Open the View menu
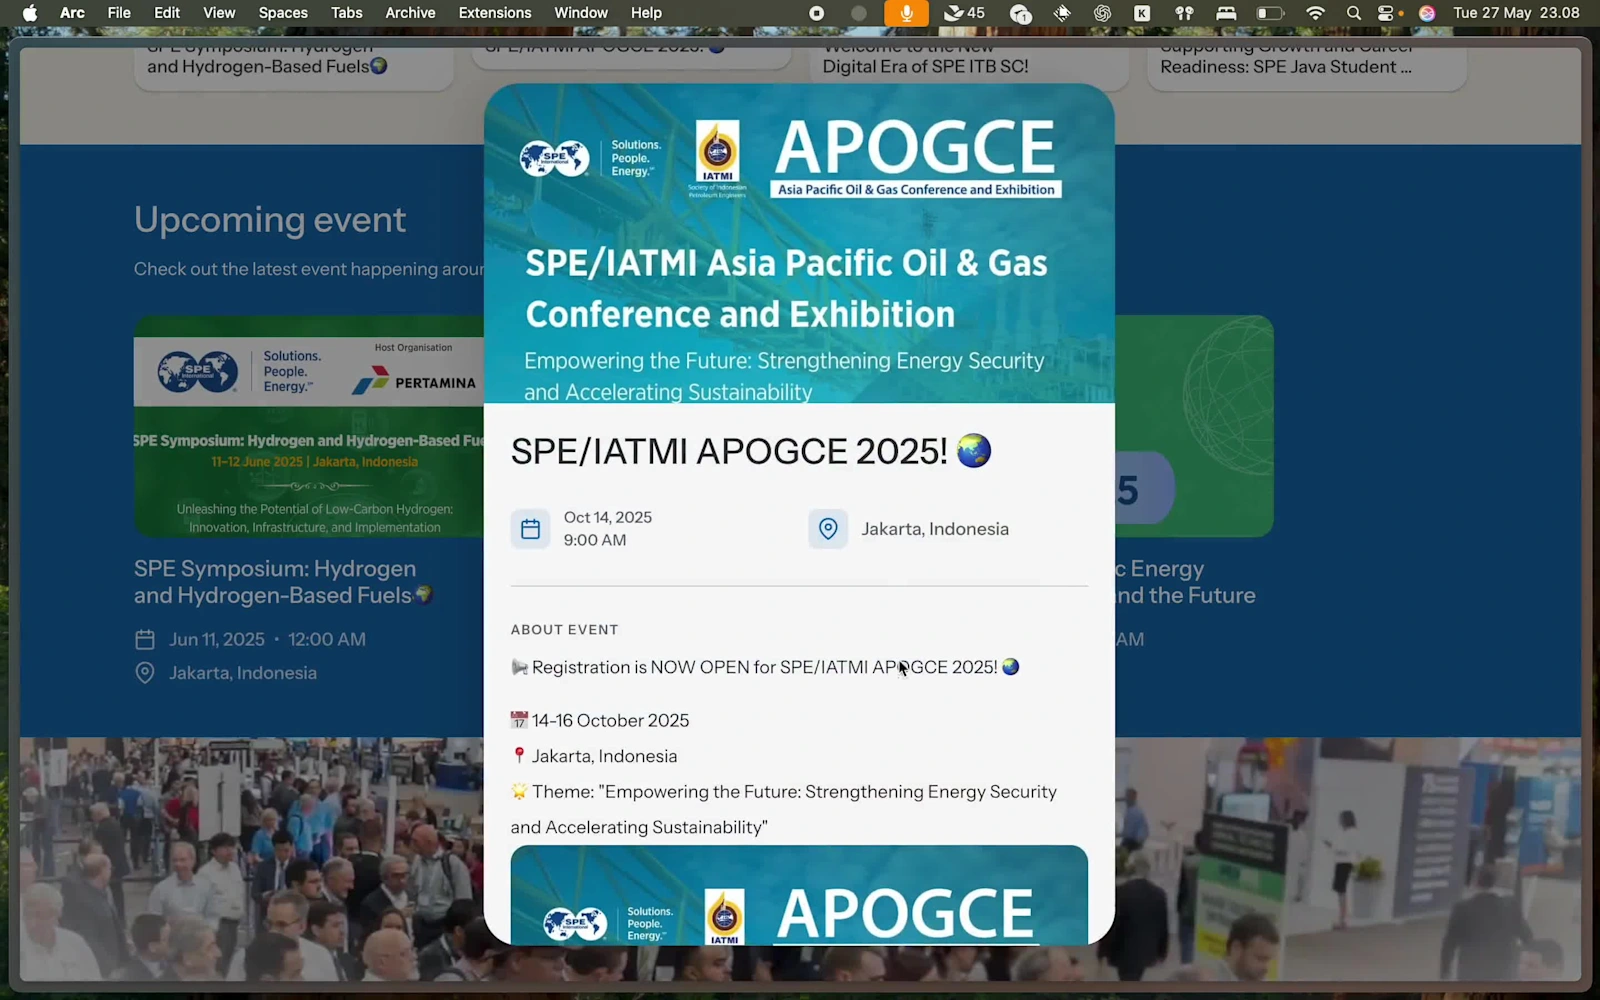Image resolution: width=1600 pixels, height=1000 pixels. [x=219, y=13]
